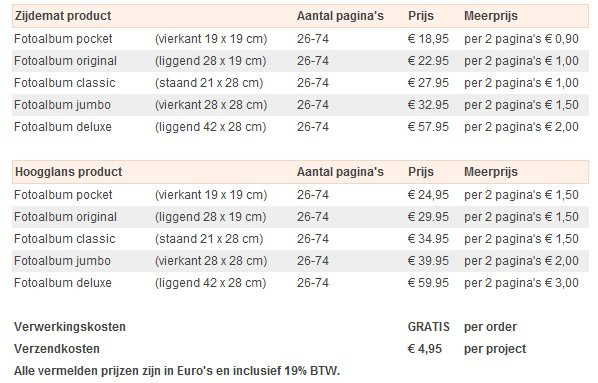This screenshot has width=598, height=383.
Task: Click the Verwerkingskosten label
Action: coord(70,327)
